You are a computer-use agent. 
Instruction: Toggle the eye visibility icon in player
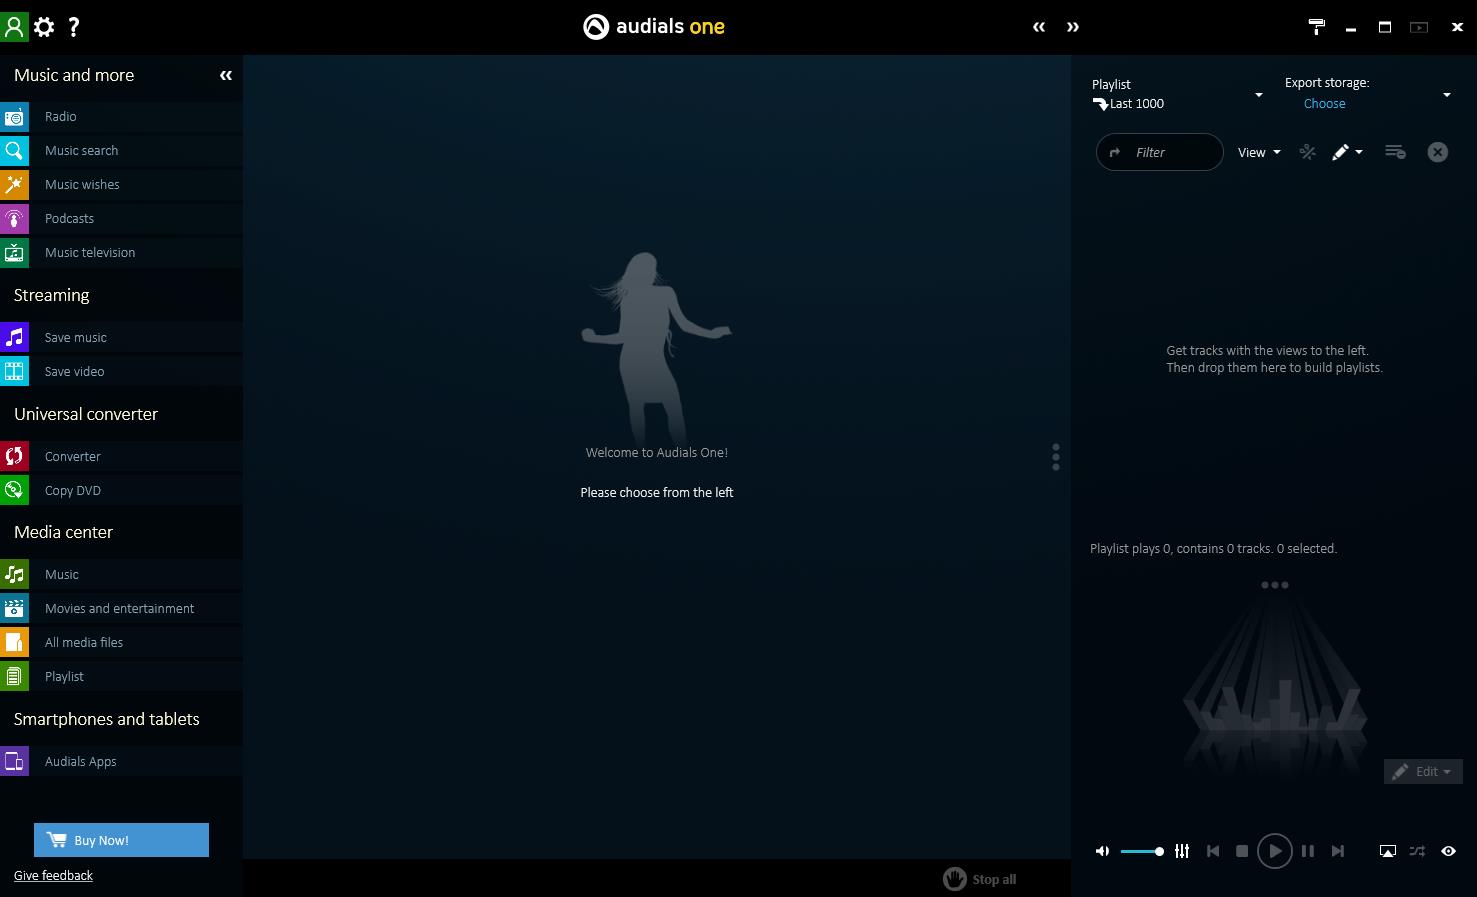coord(1448,851)
